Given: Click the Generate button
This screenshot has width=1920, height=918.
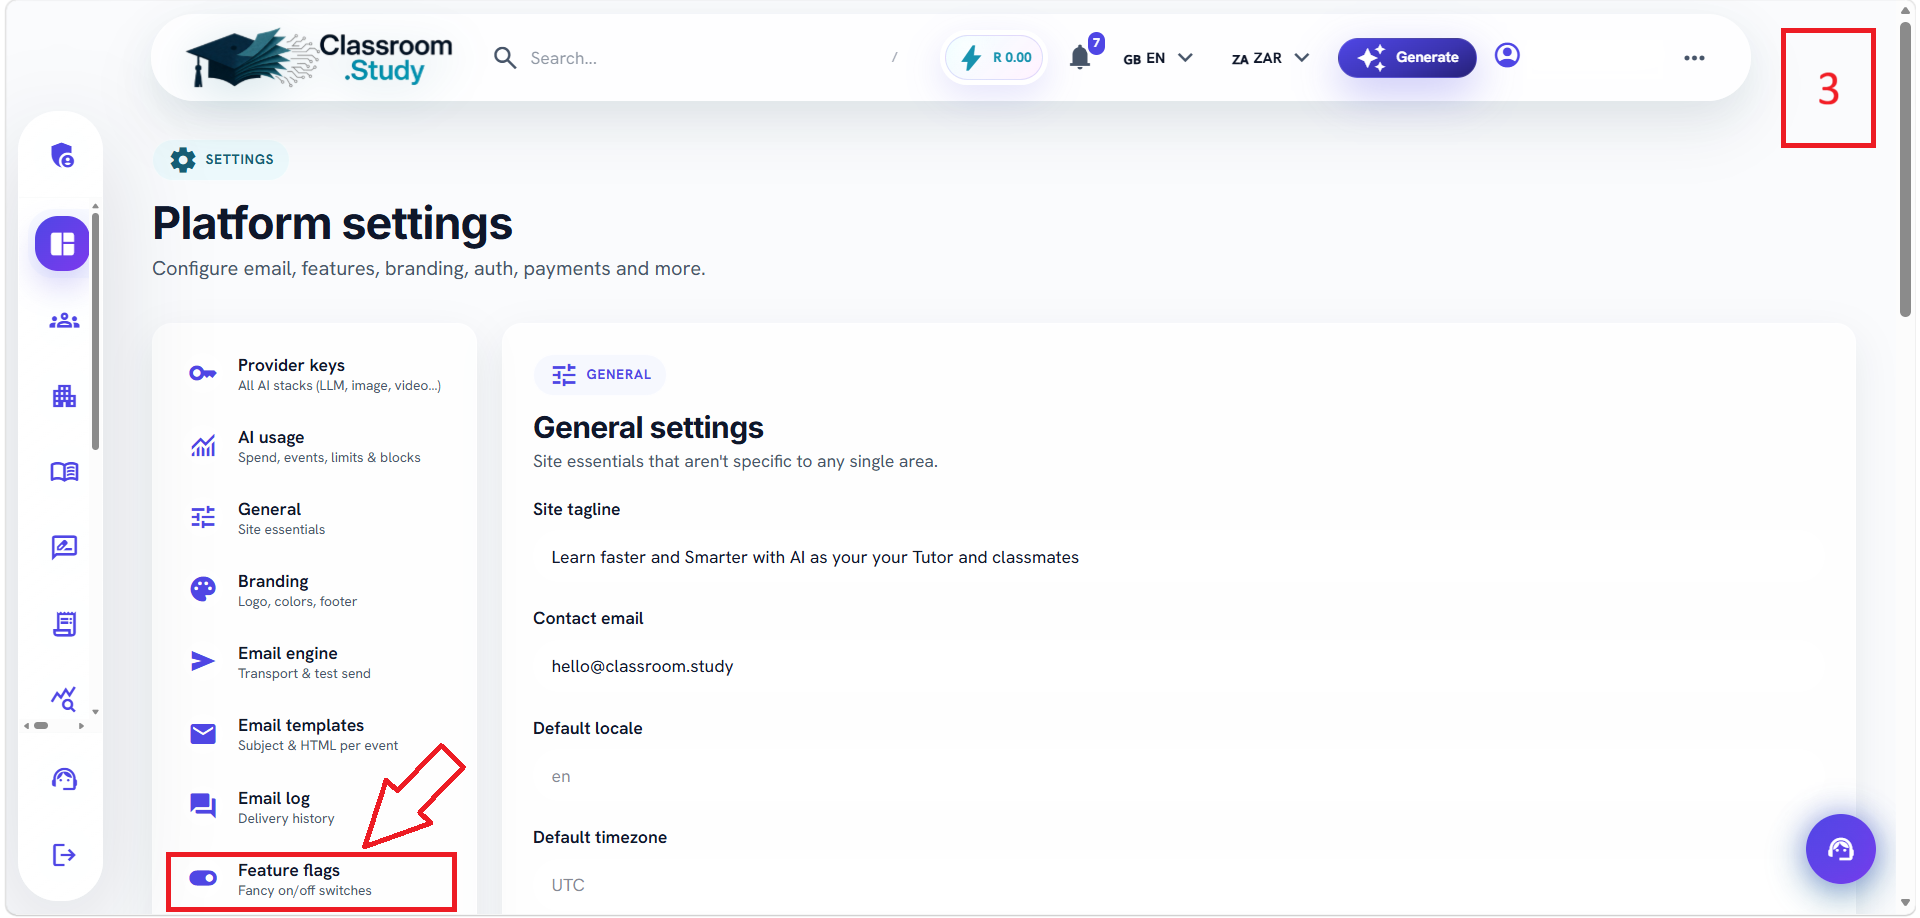Looking at the screenshot, I should pyautogui.click(x=1407, y=57).
